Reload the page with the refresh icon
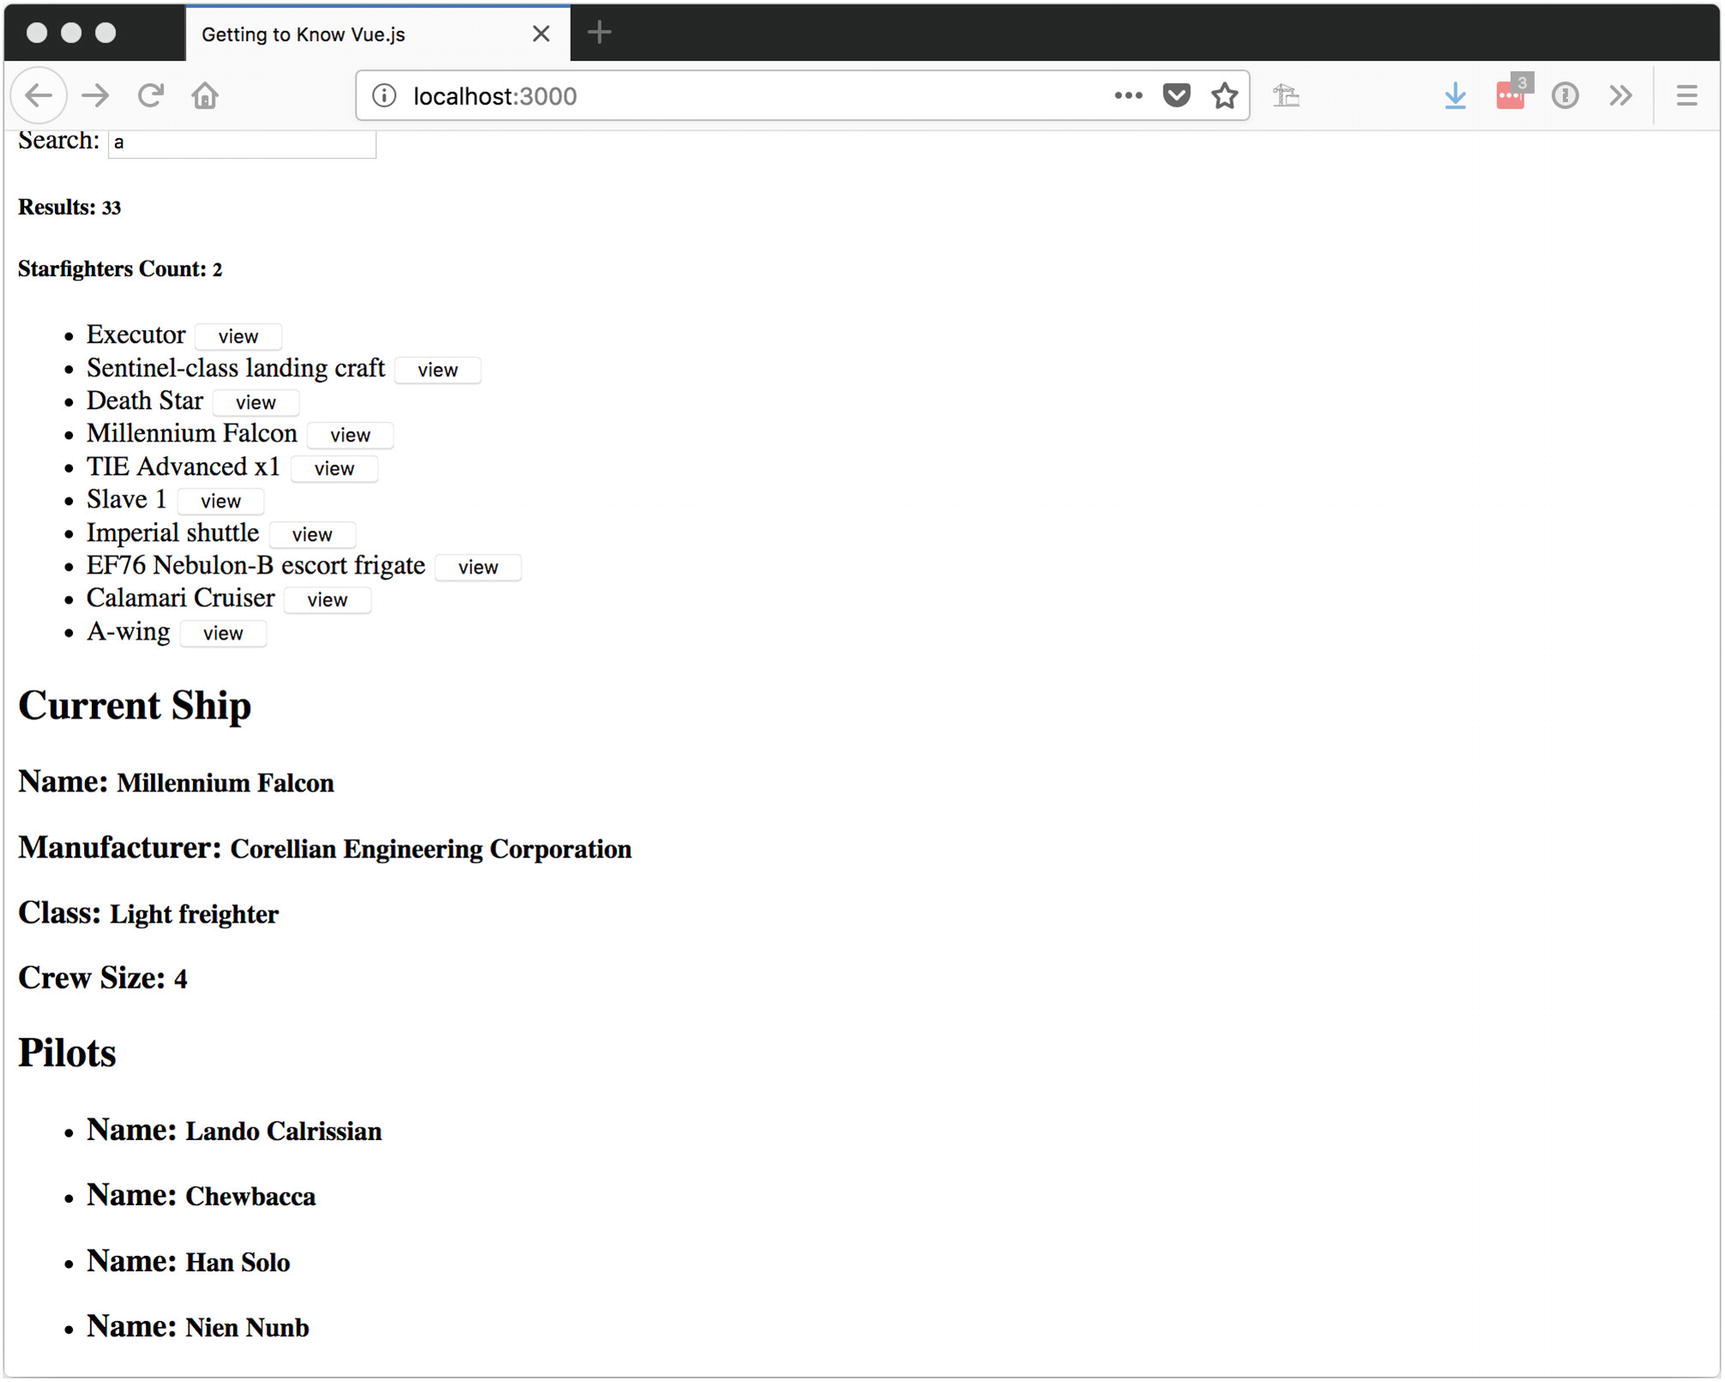The height and width of the screenshot is (1382, 1725). pos(150,96)
